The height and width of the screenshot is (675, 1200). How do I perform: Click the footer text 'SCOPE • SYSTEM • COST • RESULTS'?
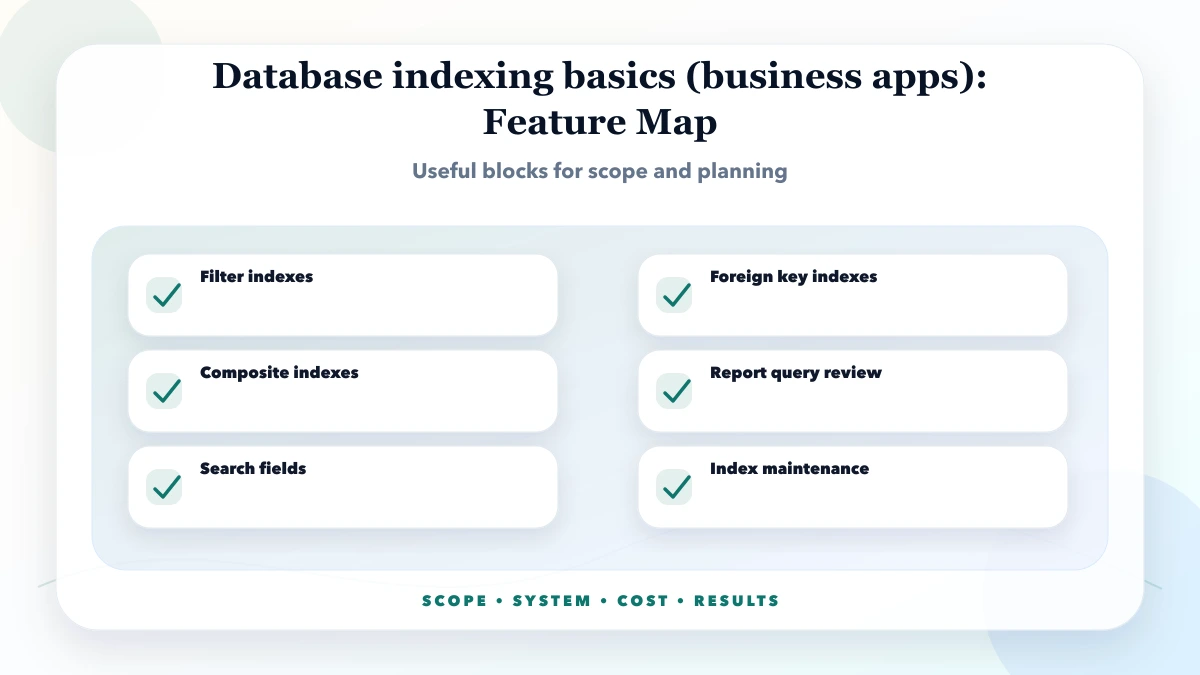(600, 601)
